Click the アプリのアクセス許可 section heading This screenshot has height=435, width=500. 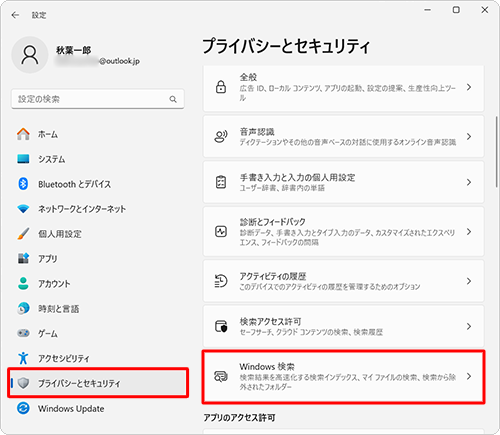pos(239,417)
